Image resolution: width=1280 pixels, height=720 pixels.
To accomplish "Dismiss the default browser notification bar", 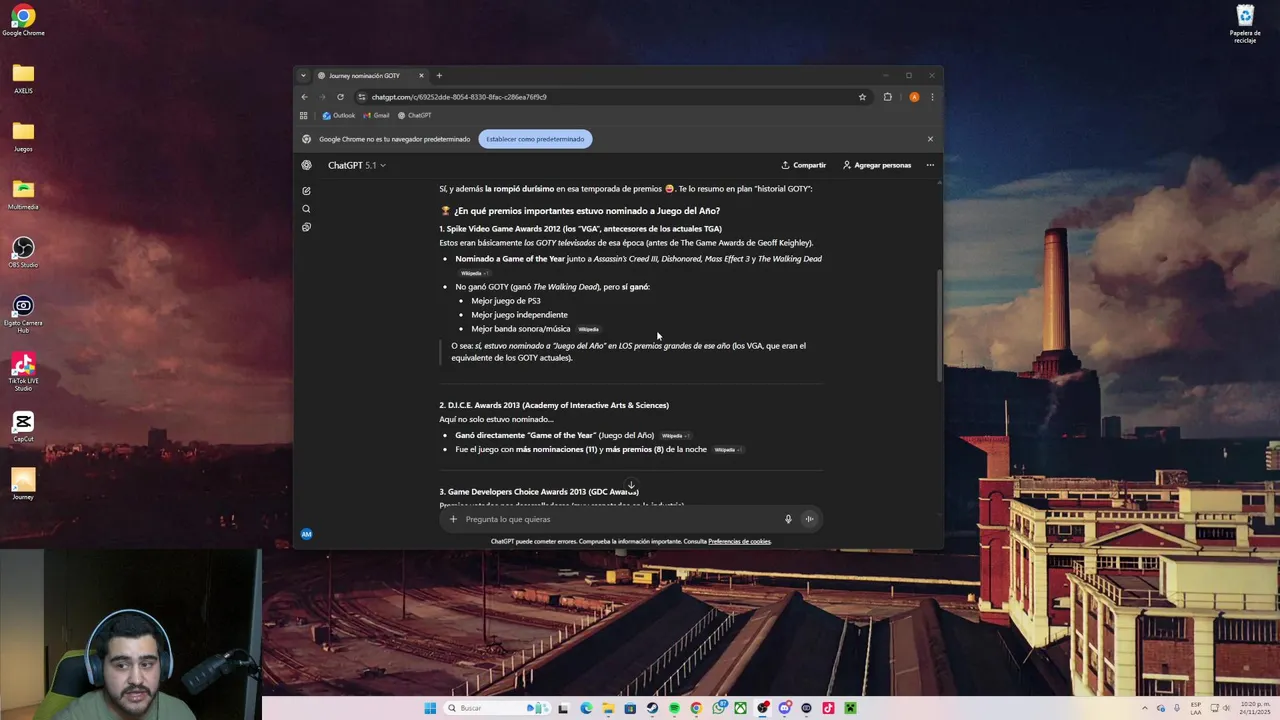I will [x=930, y=139].
